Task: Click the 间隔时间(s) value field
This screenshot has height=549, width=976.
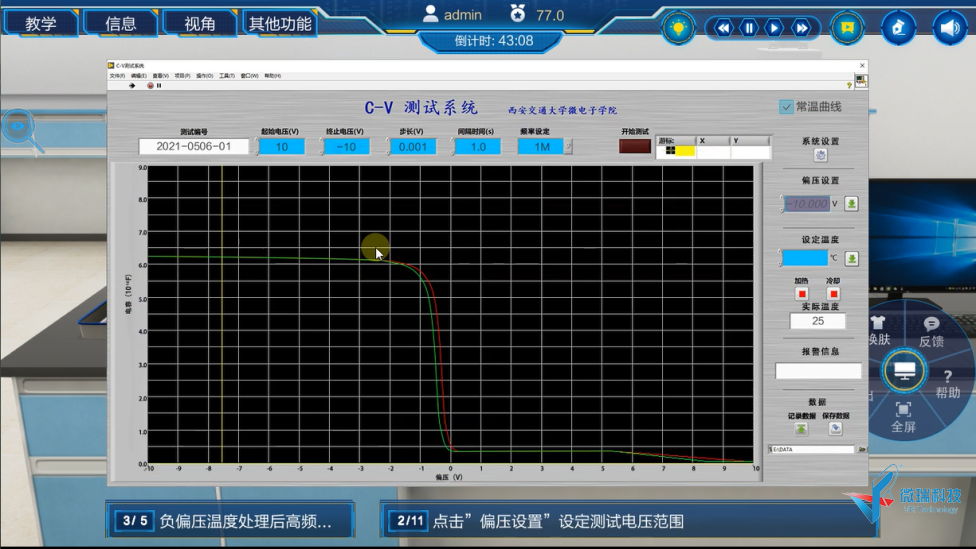Action: click(x=478, y=147)
